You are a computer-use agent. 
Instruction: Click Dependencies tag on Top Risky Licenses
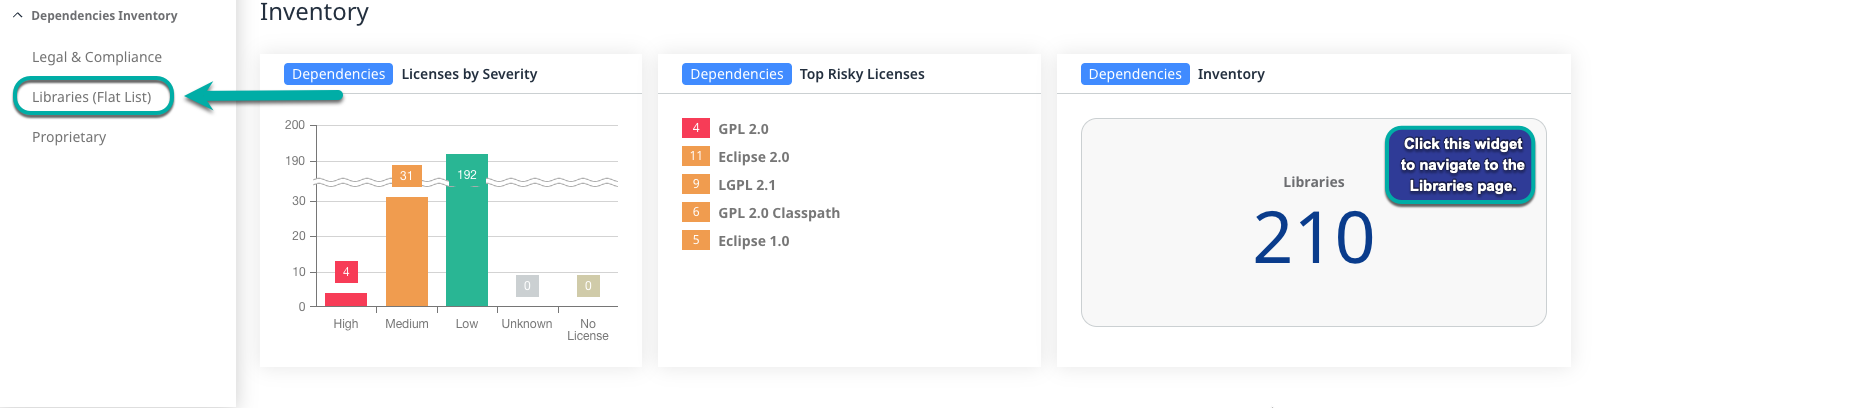(x=736, y=74)
